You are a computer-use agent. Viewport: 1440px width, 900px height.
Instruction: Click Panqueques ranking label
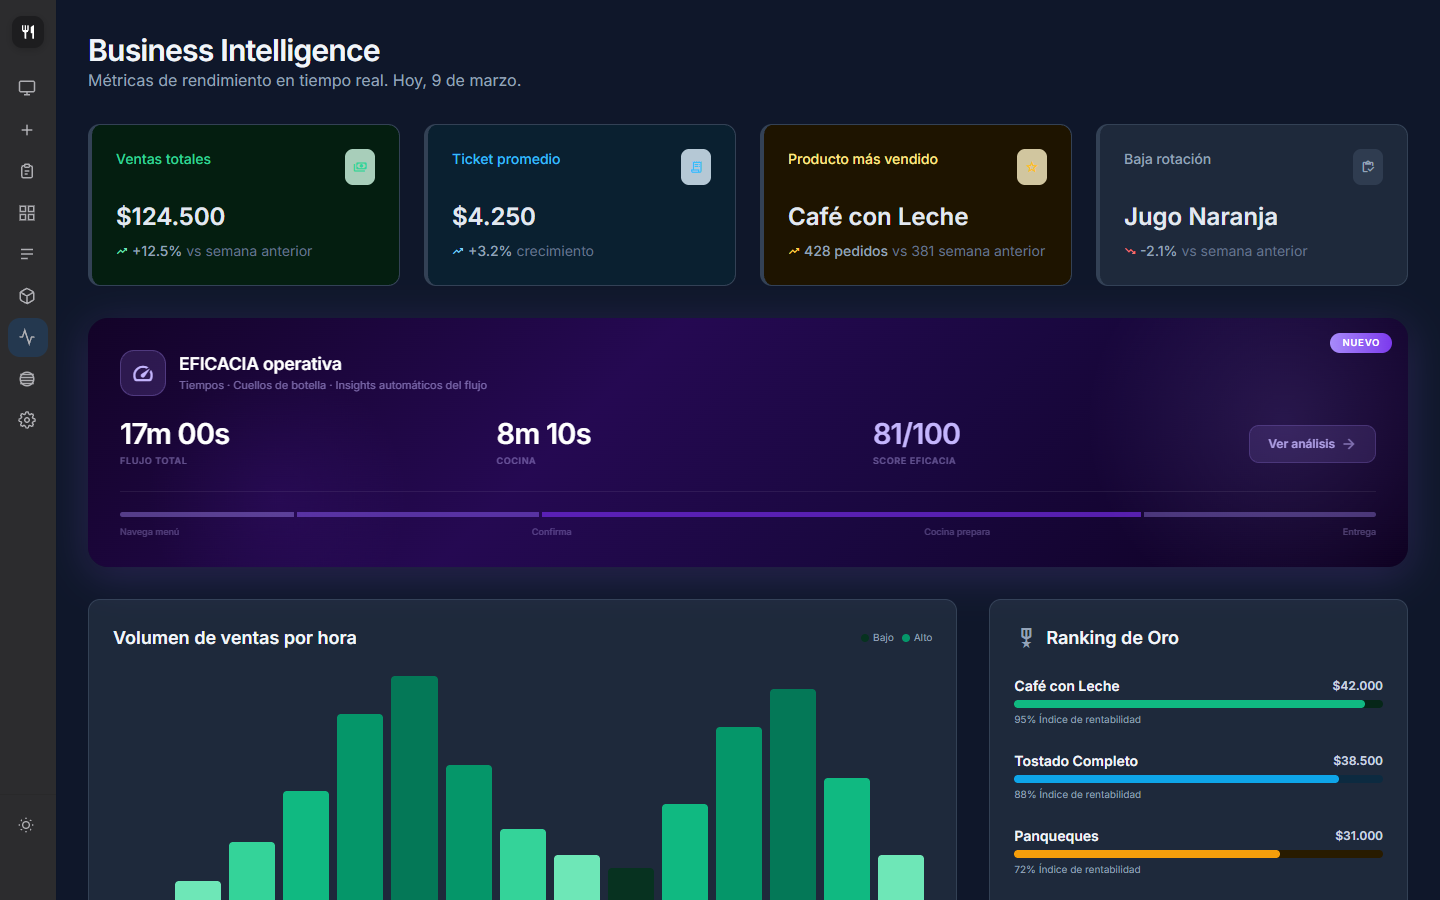(1056, 836)
